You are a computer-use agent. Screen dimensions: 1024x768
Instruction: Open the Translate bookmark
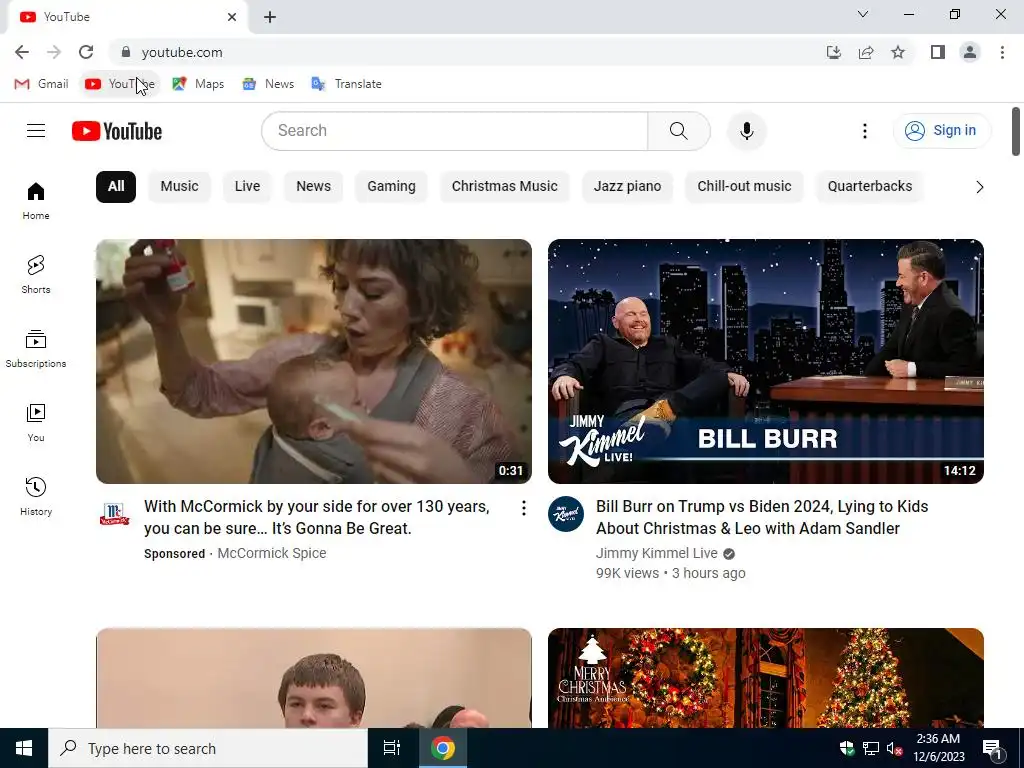coord(347,84)
